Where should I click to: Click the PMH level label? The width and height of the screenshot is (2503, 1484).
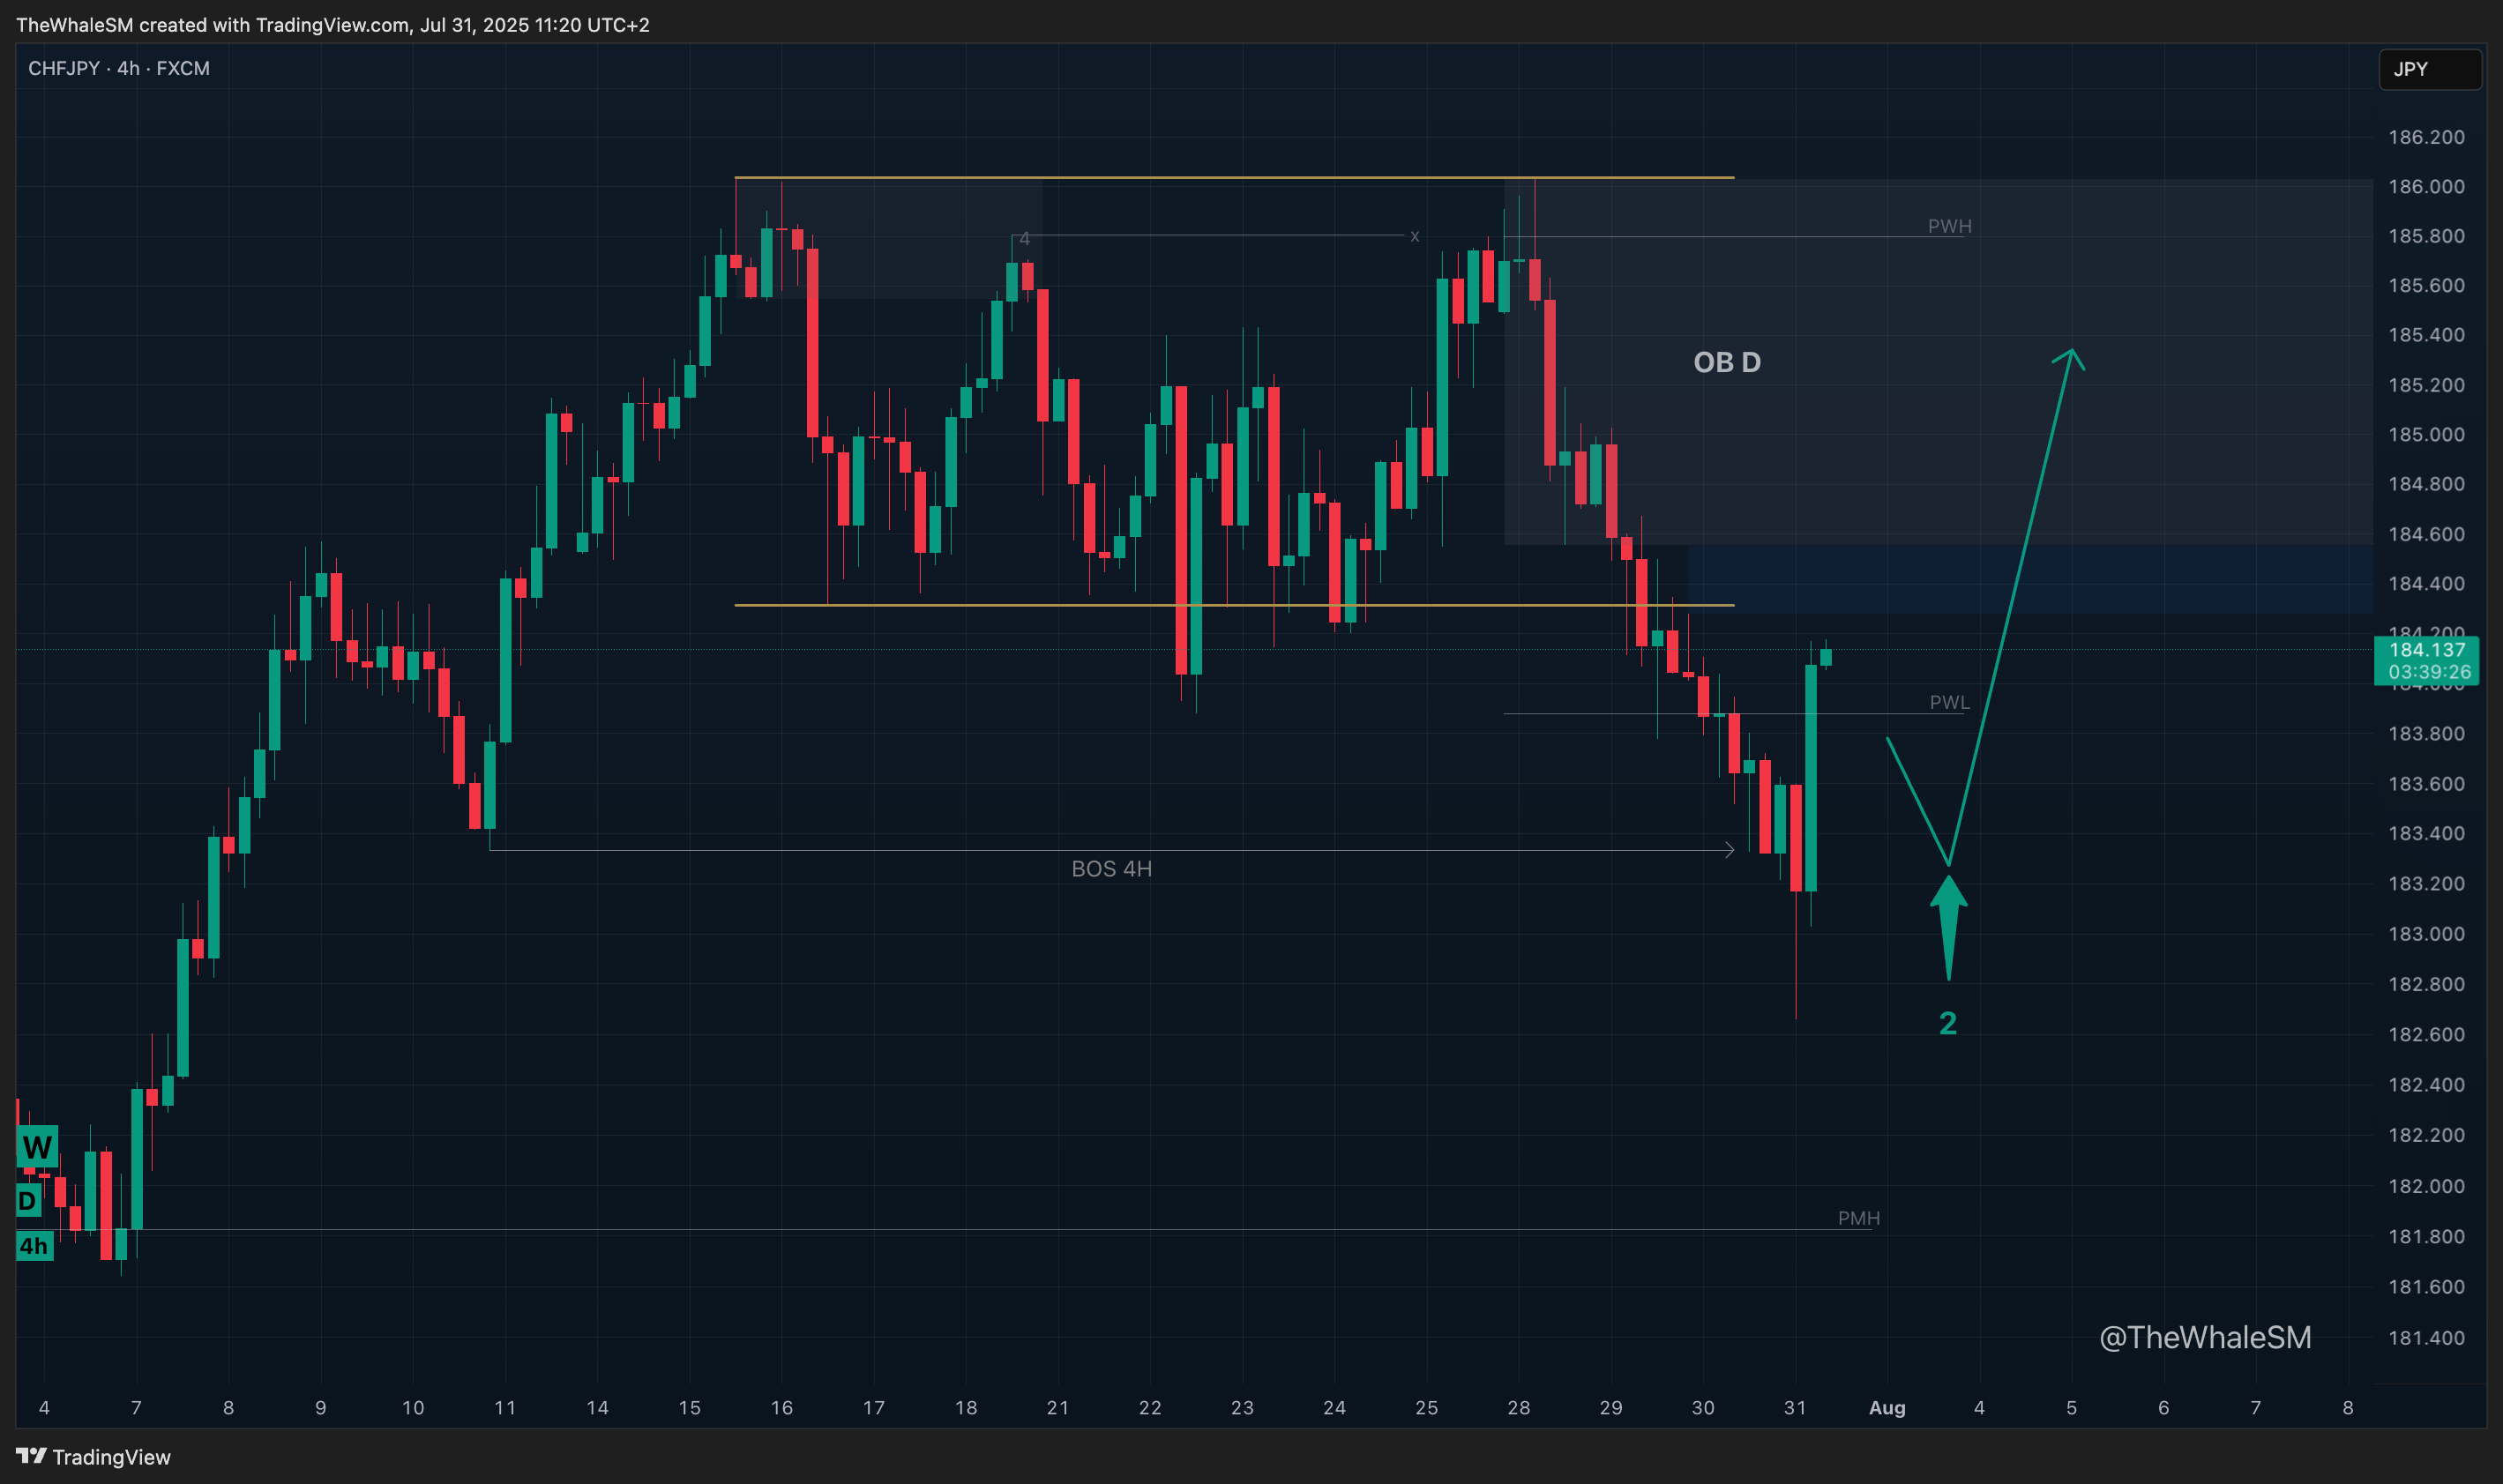(1858, 1218)
